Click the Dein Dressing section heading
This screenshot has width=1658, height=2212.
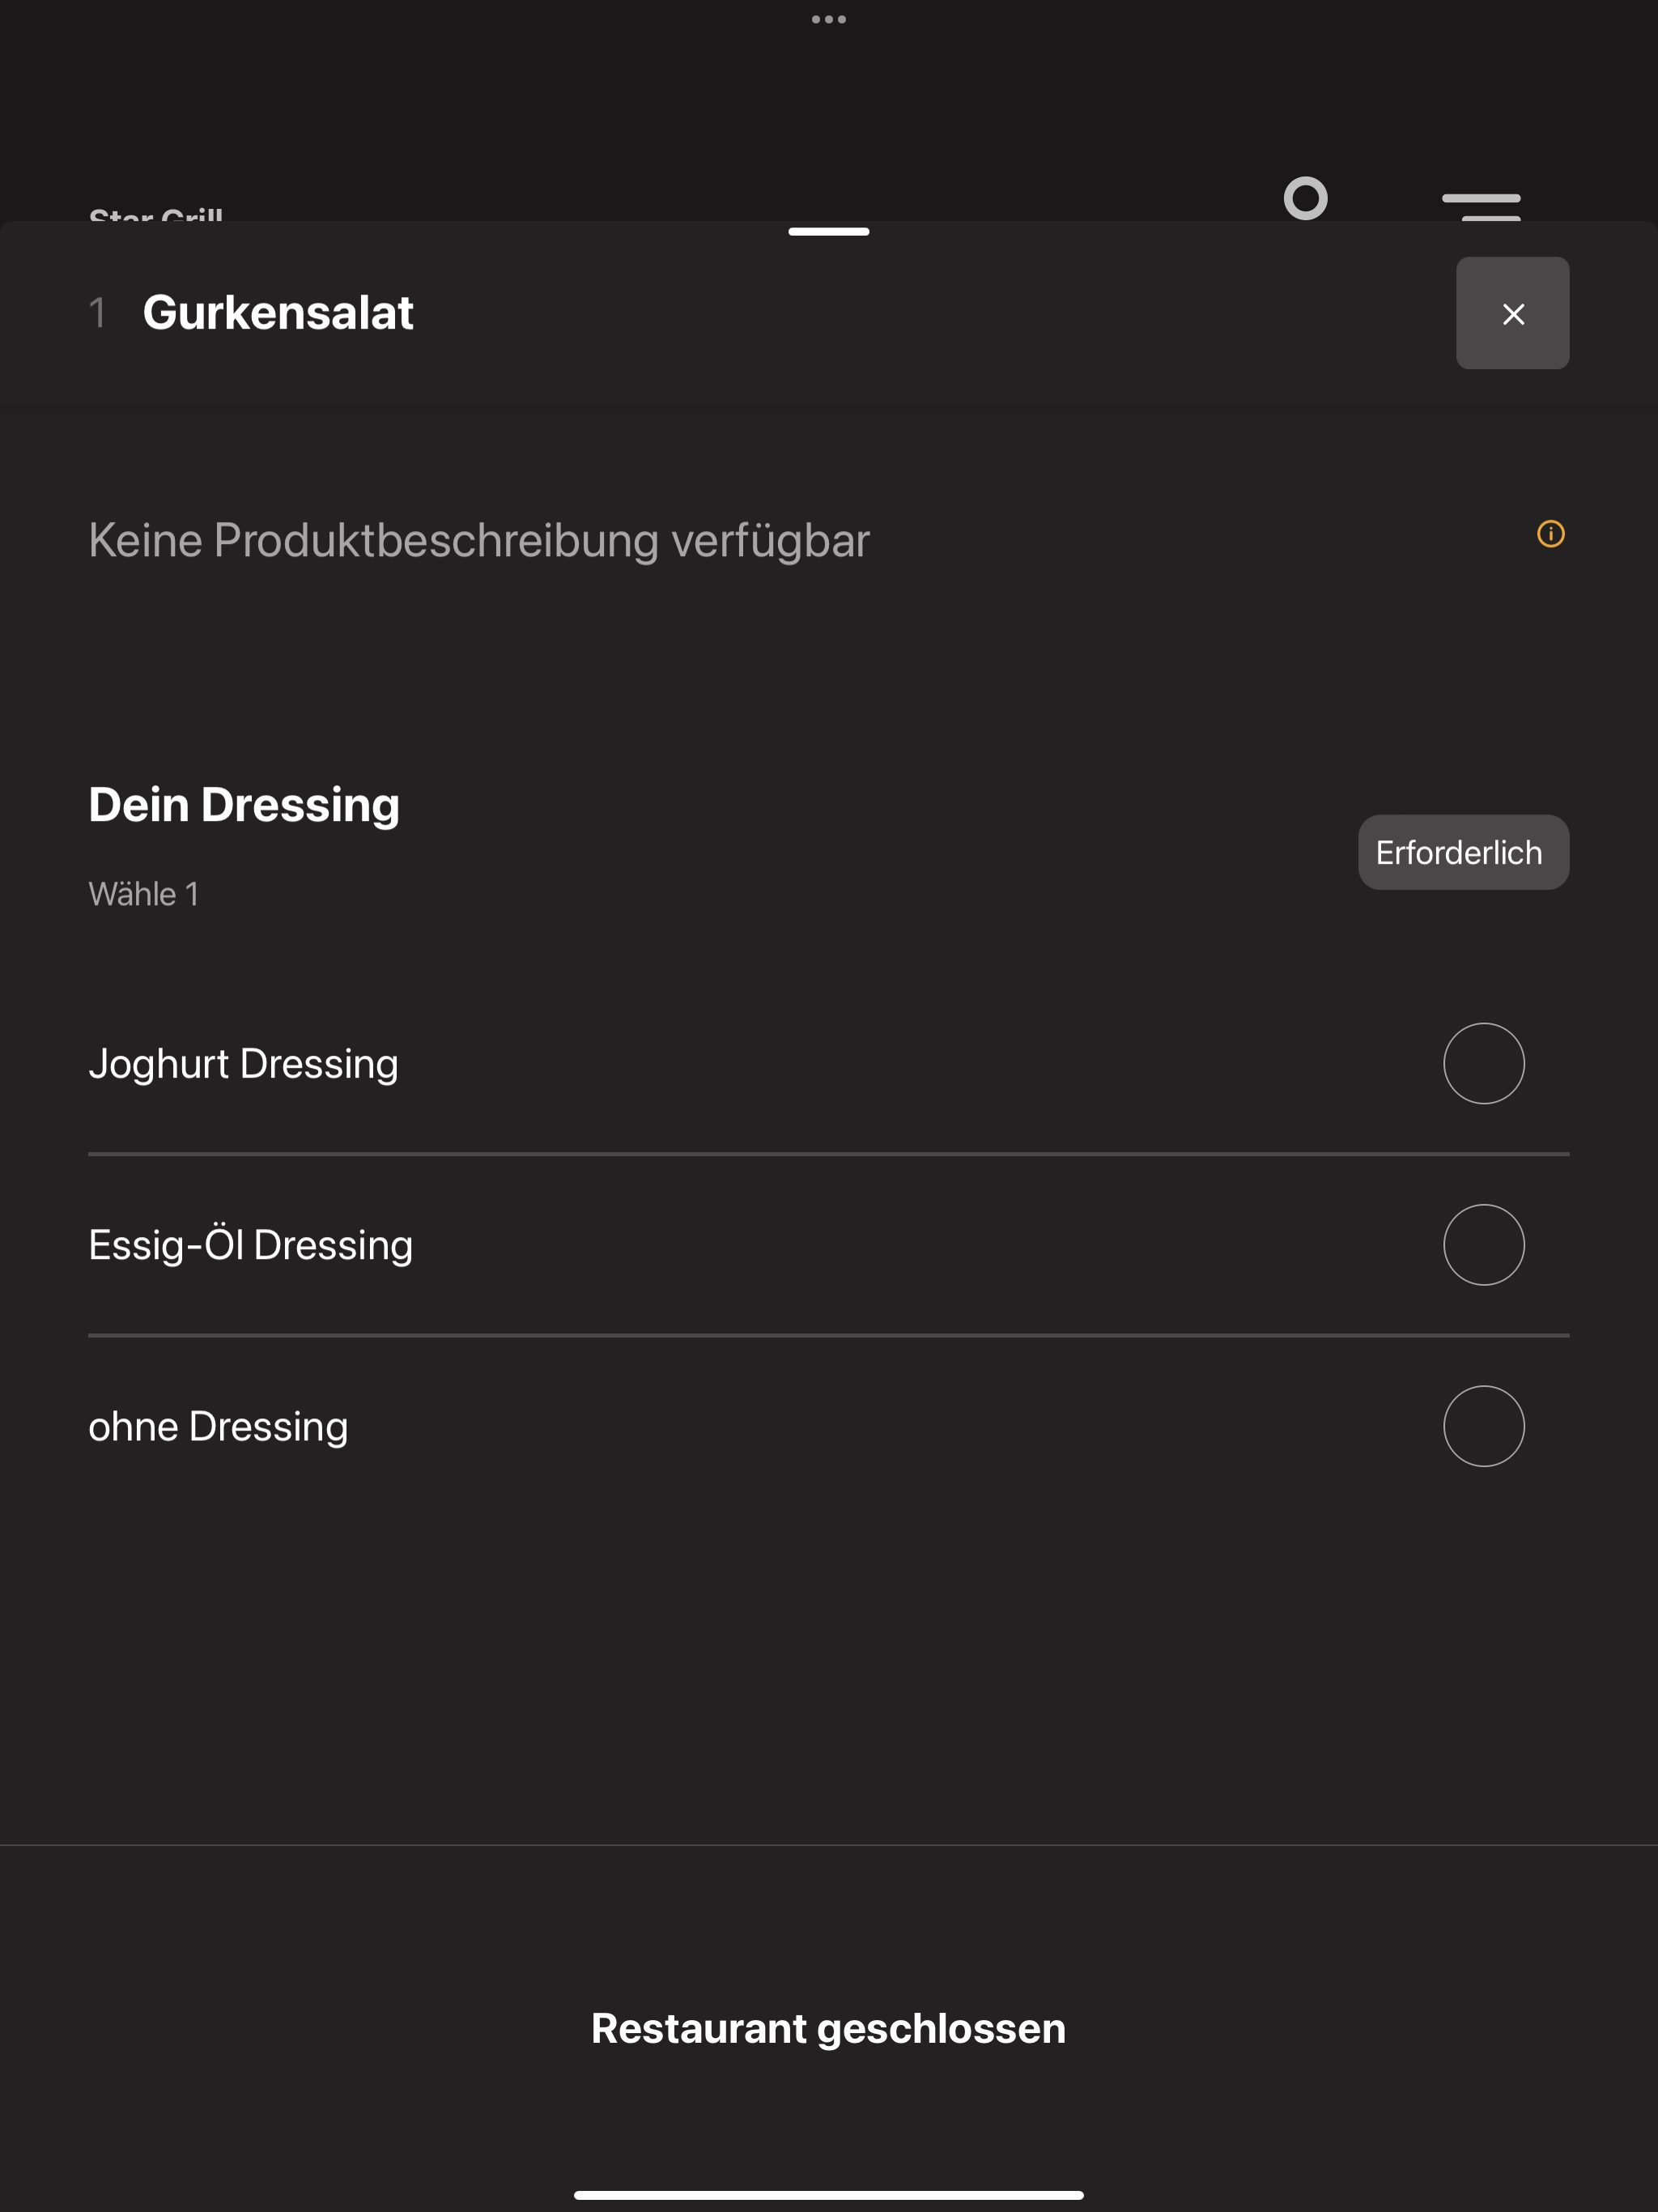(x=244, y=805)
